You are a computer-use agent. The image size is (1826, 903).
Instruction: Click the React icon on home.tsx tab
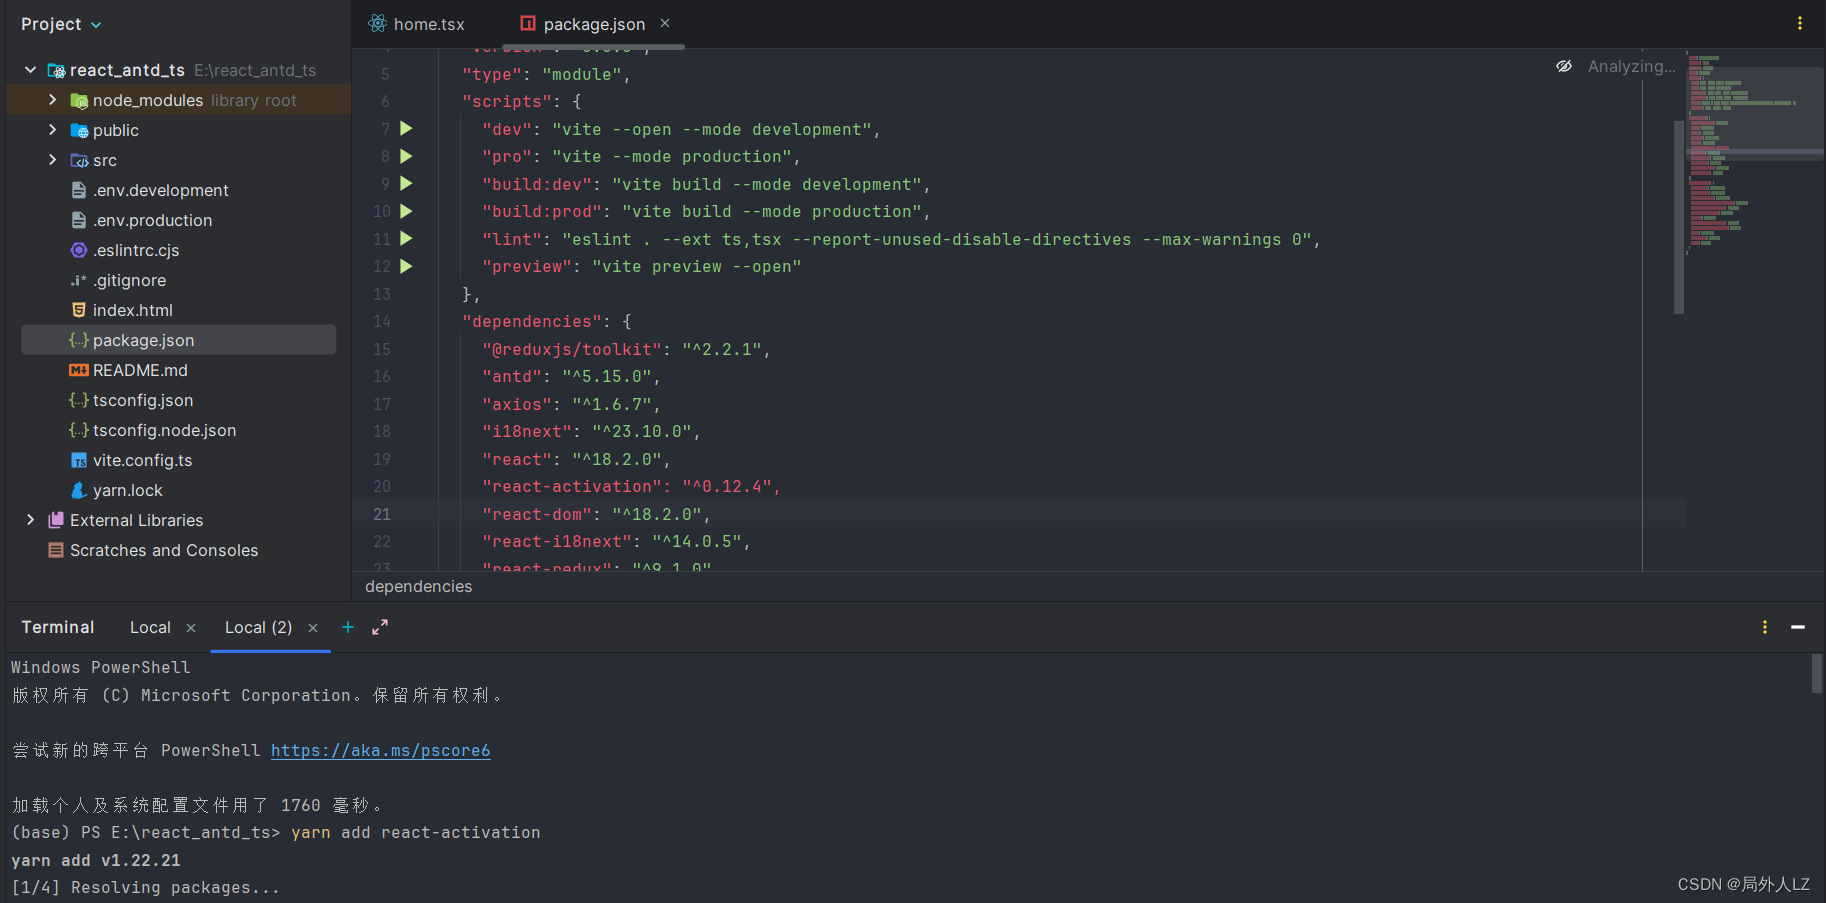[377, 23]
